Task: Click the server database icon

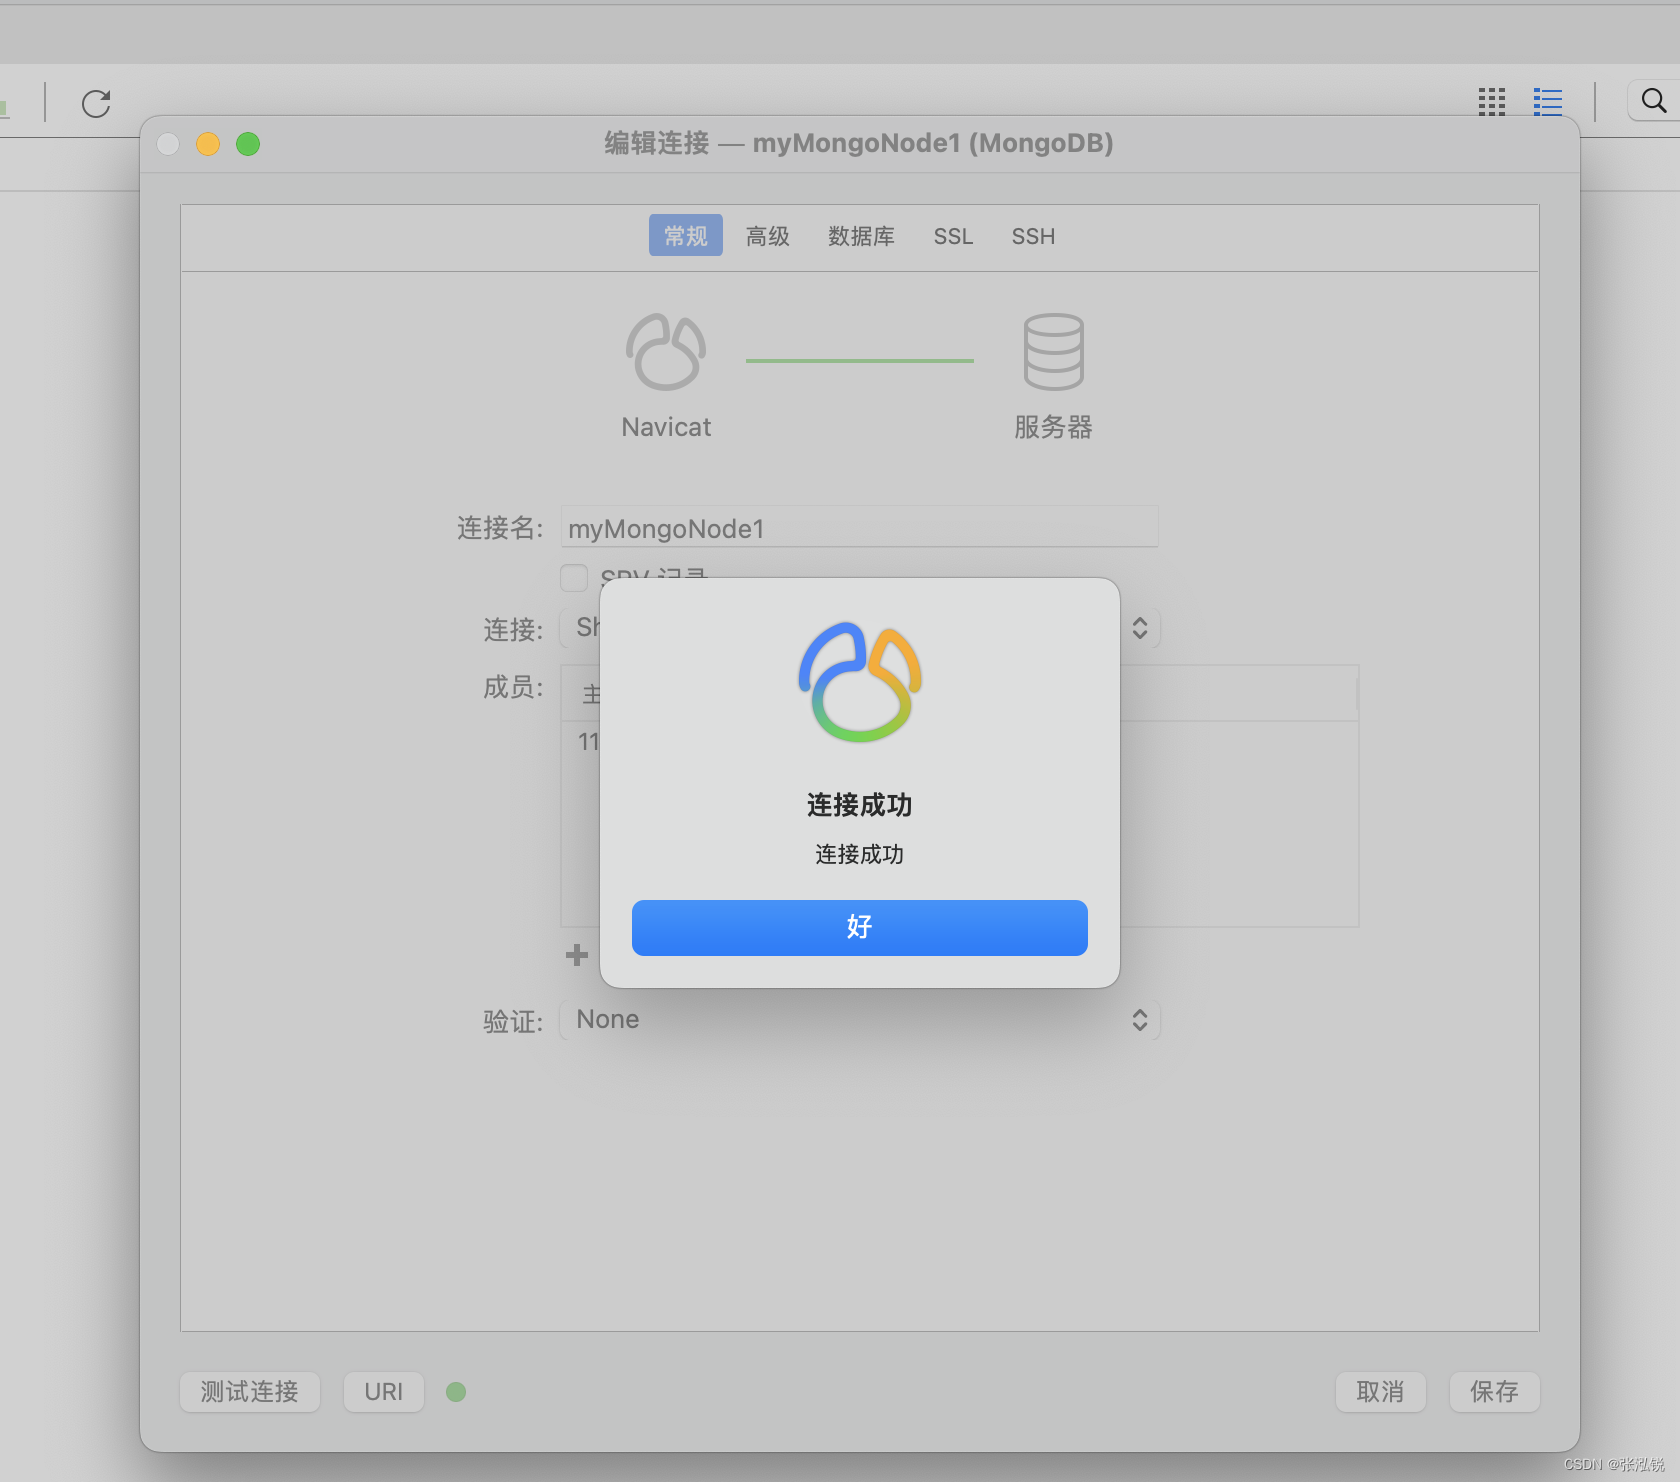Action: coord(1053,351)
